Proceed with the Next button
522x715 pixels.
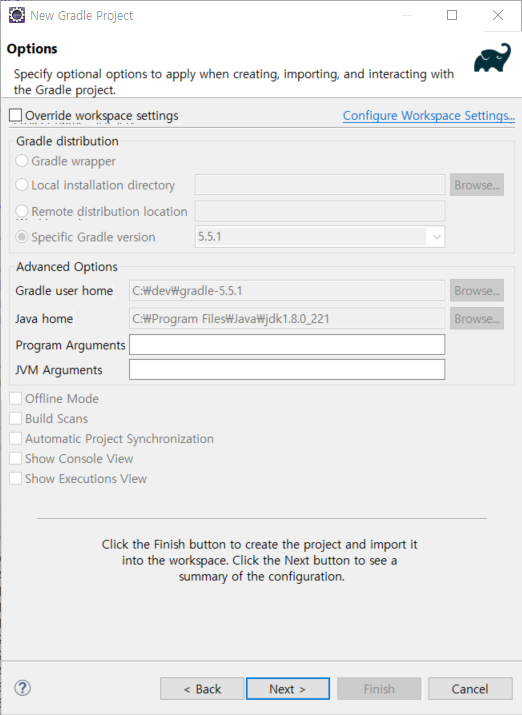point(288,689)
